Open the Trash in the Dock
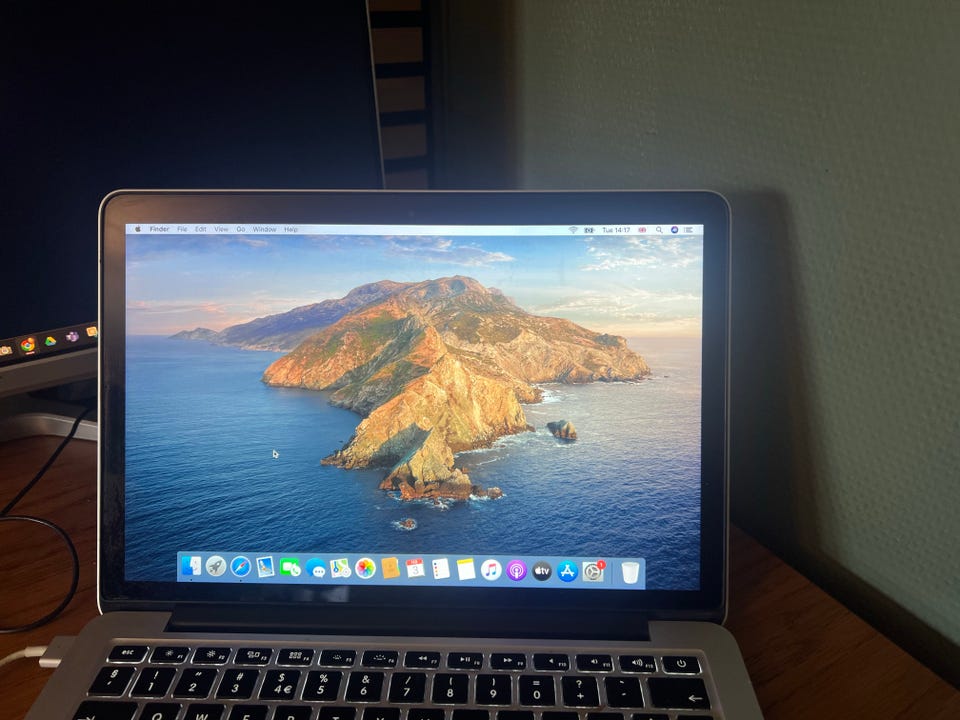Viewport: 960px width, 720px height. pyautogui.click(x=630, y=573)
